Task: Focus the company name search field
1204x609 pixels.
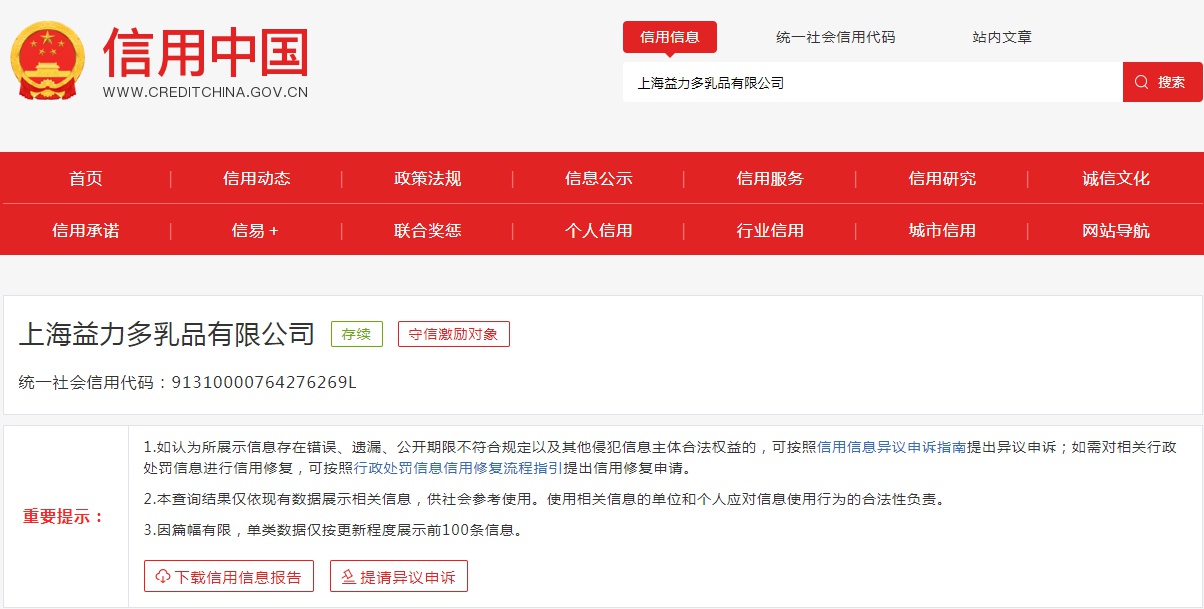Action: point(873,82)
